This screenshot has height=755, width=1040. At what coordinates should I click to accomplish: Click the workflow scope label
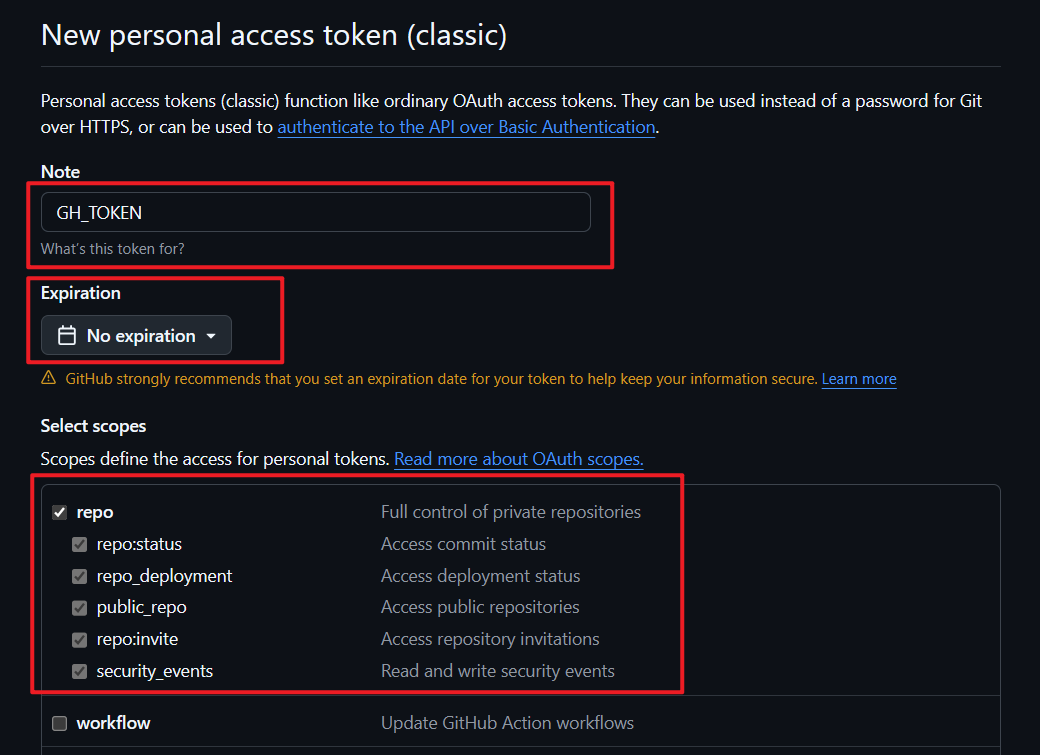[113, 723]
